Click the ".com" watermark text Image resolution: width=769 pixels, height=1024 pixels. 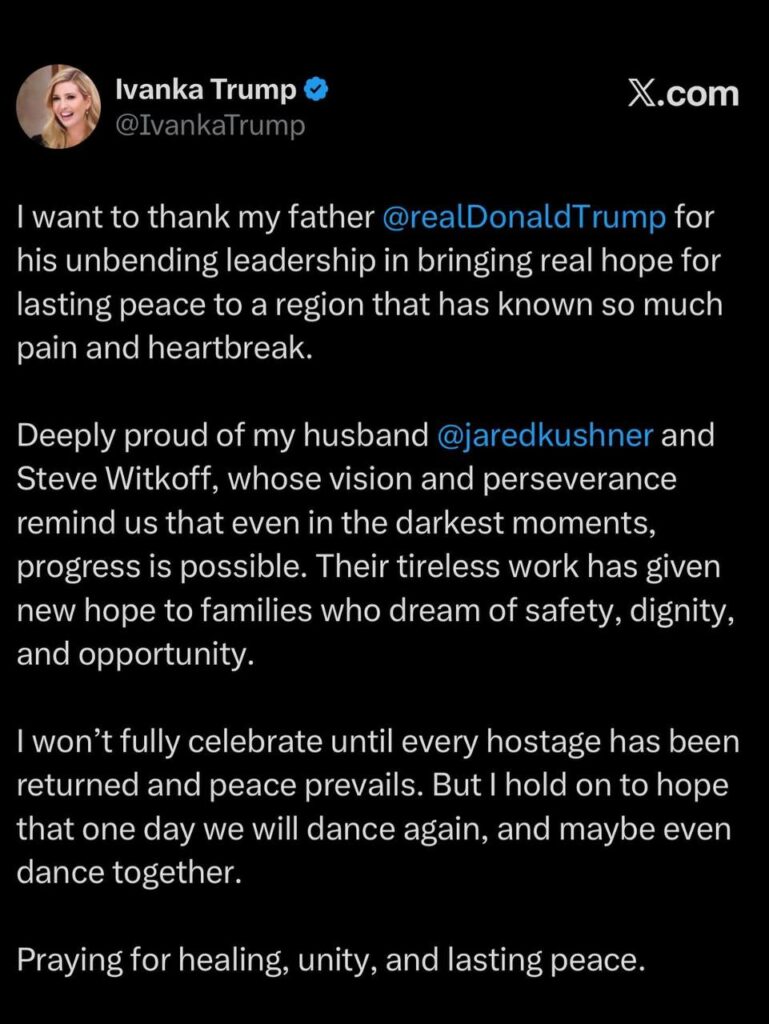pos(704,94)
